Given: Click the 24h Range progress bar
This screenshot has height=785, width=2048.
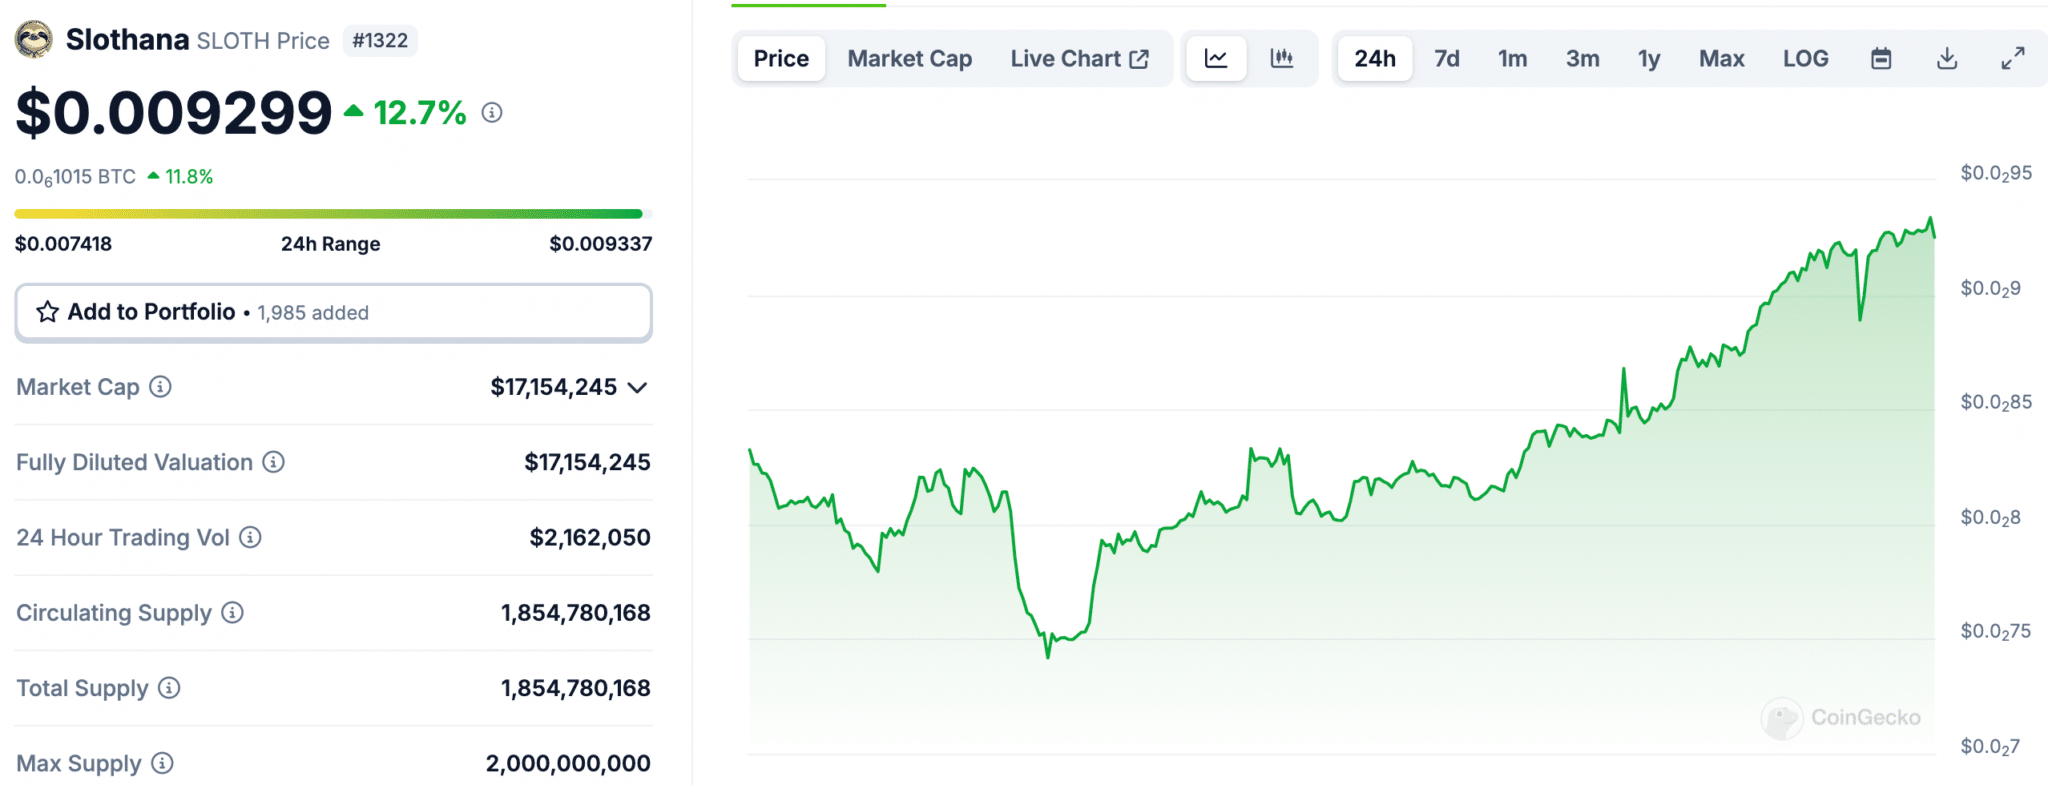Looking at the screenshot, I should tap(333, 213).
